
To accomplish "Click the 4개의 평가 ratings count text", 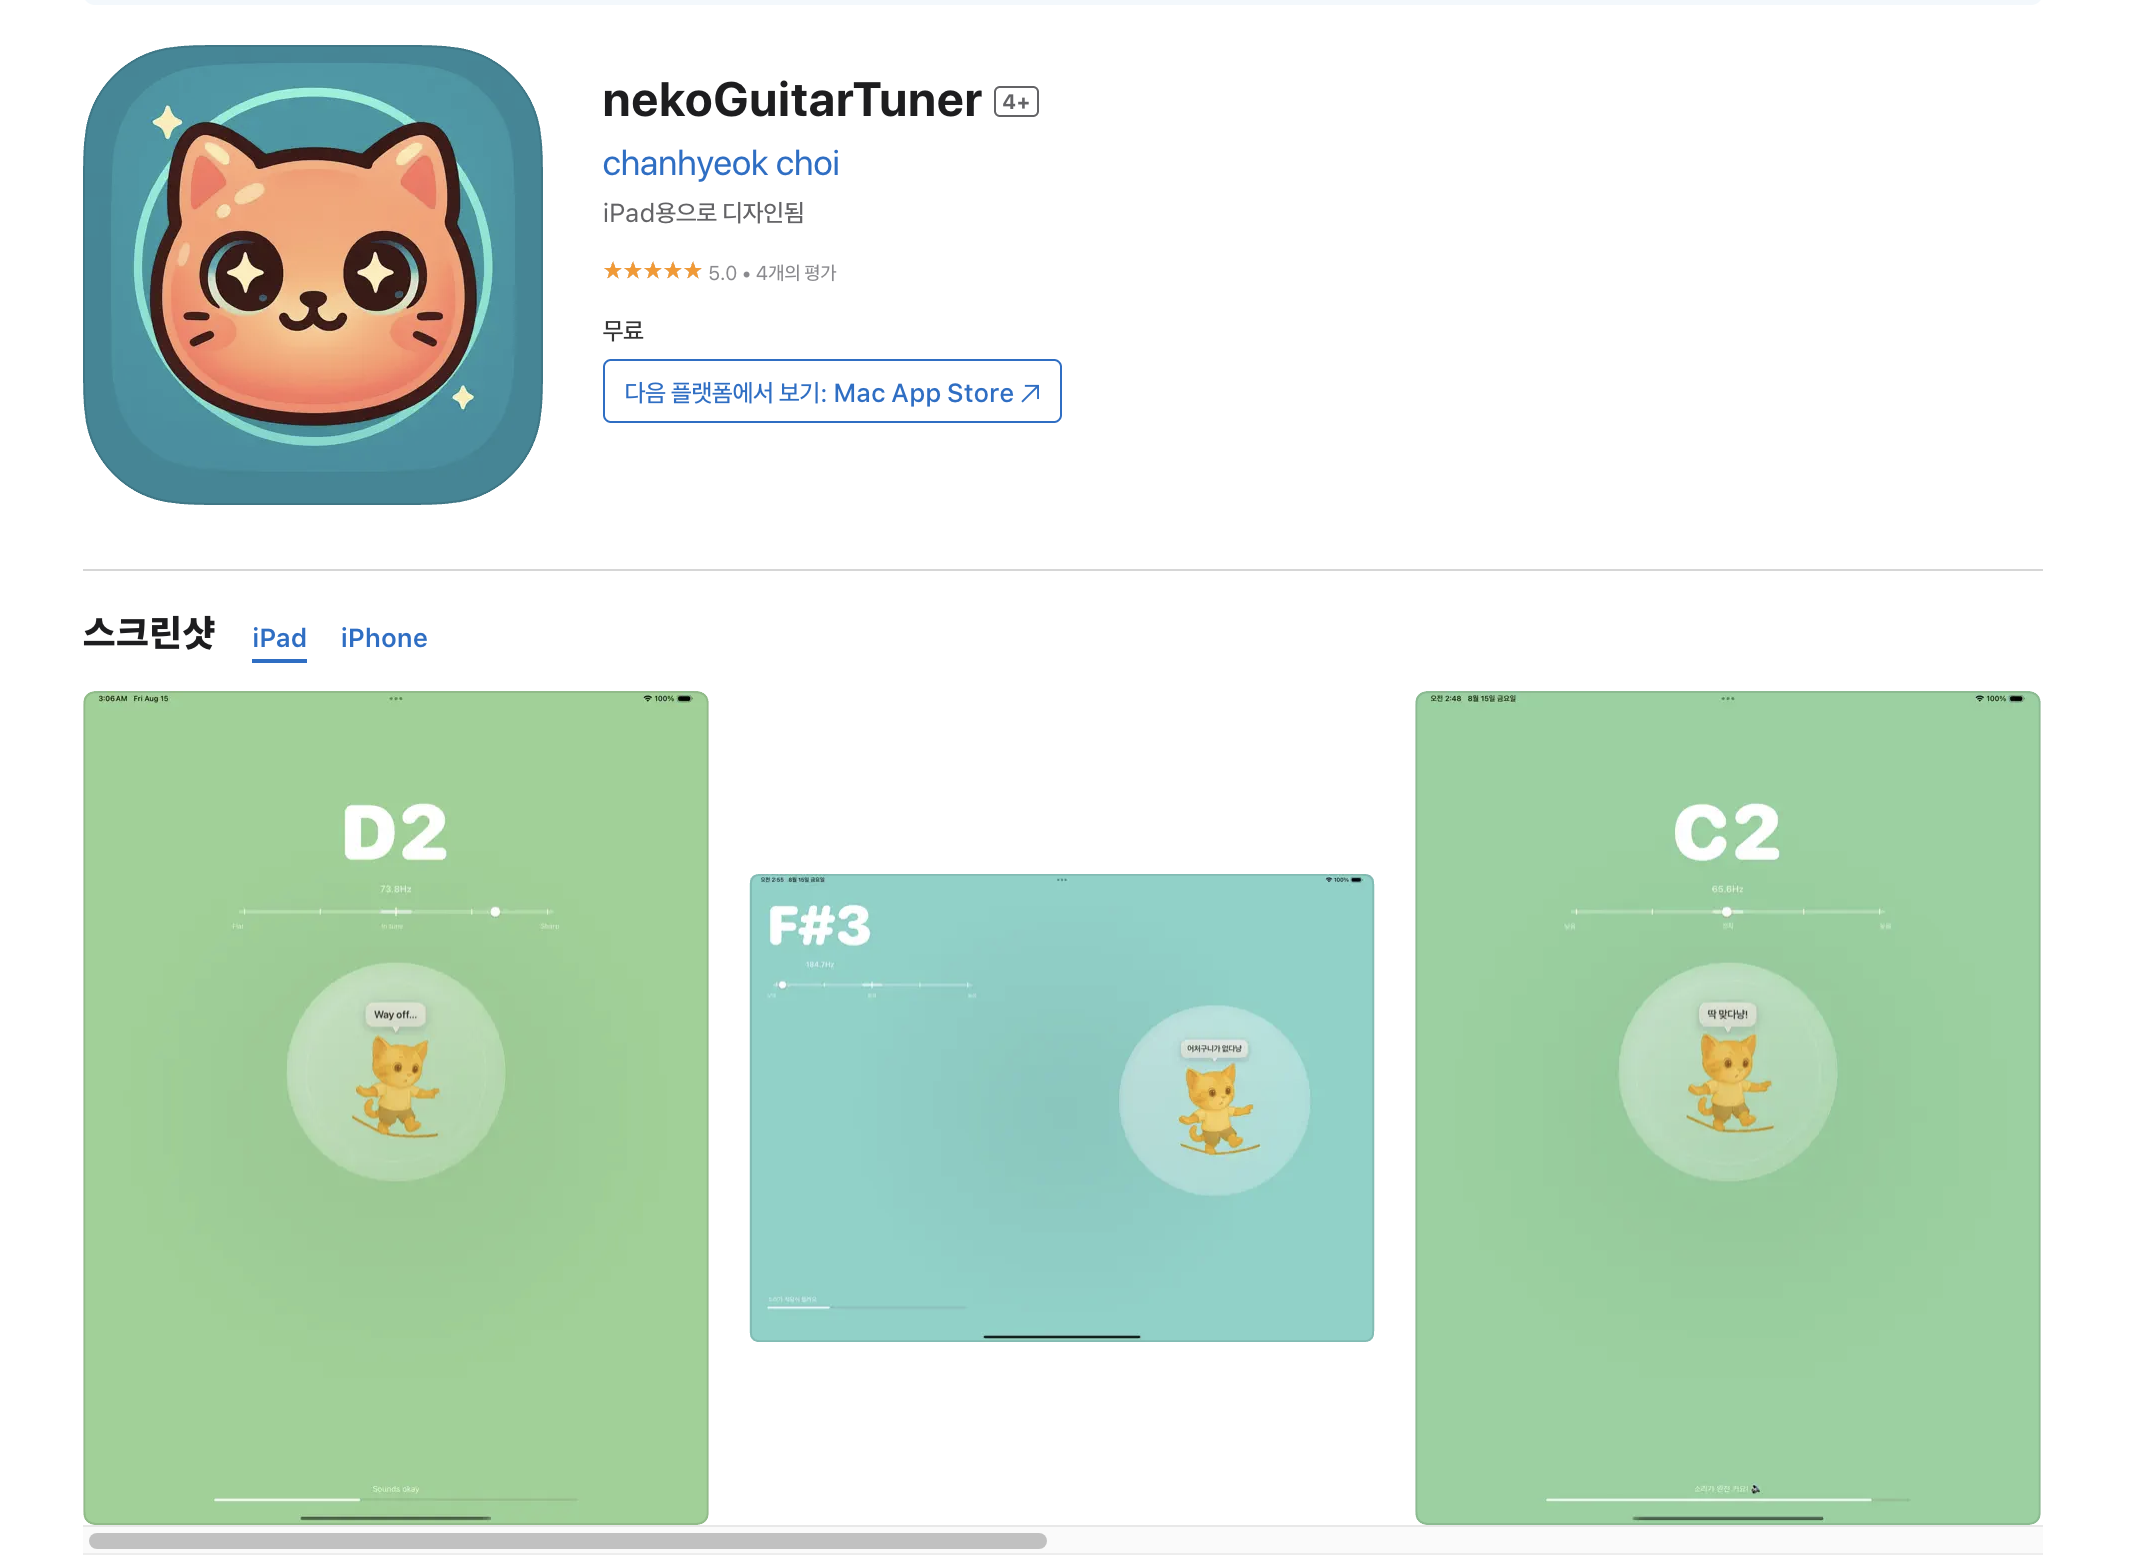I will (796, 273).
